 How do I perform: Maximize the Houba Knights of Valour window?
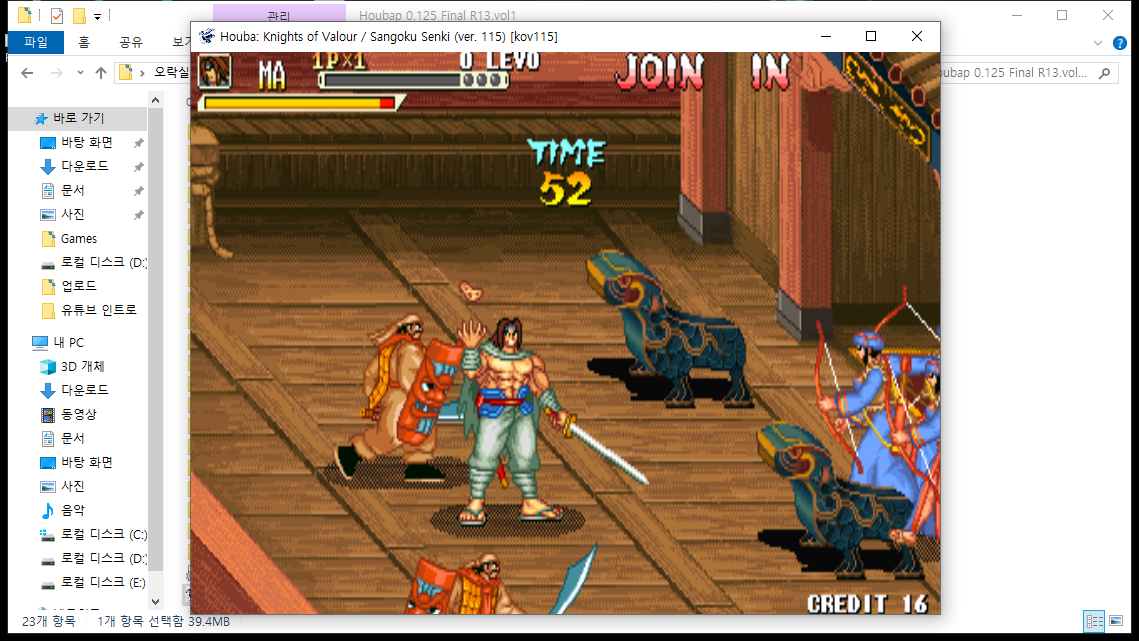click(871, 36)
